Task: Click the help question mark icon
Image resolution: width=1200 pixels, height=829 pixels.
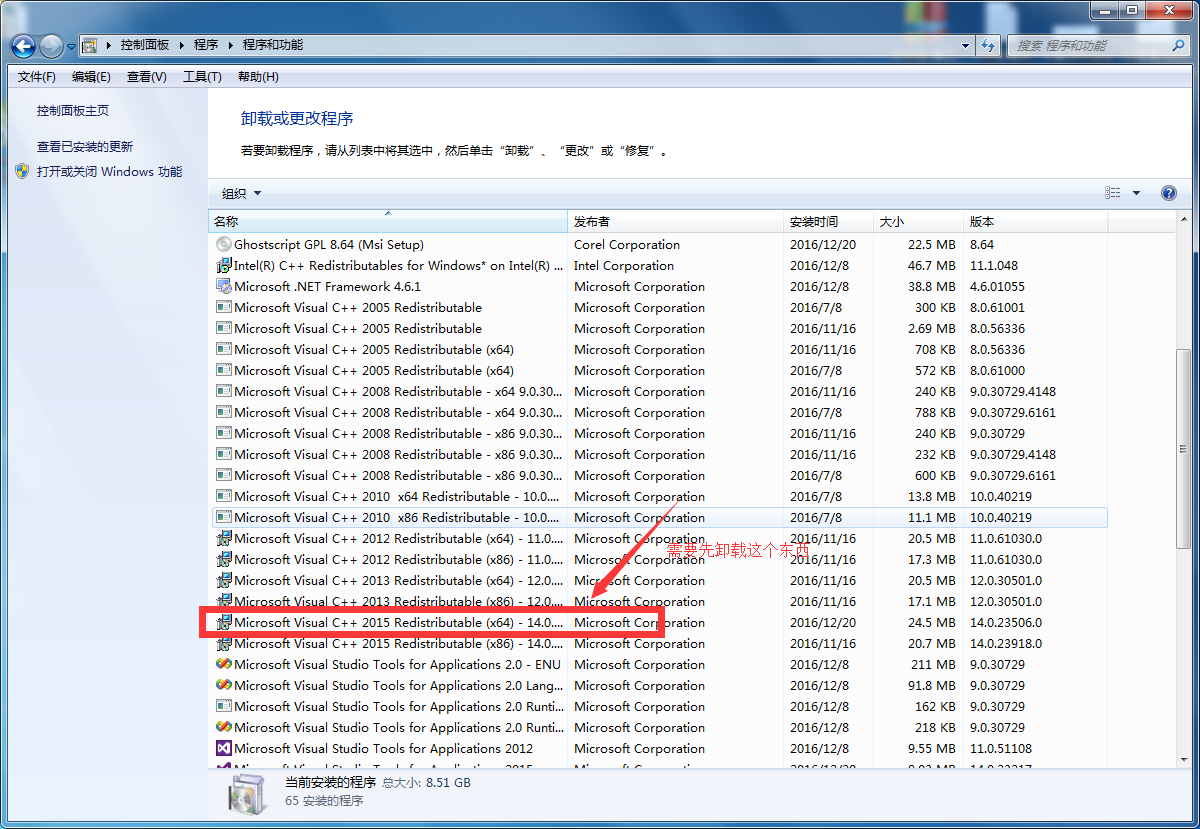Action: pyautogui.click(x=1168, y=193)
